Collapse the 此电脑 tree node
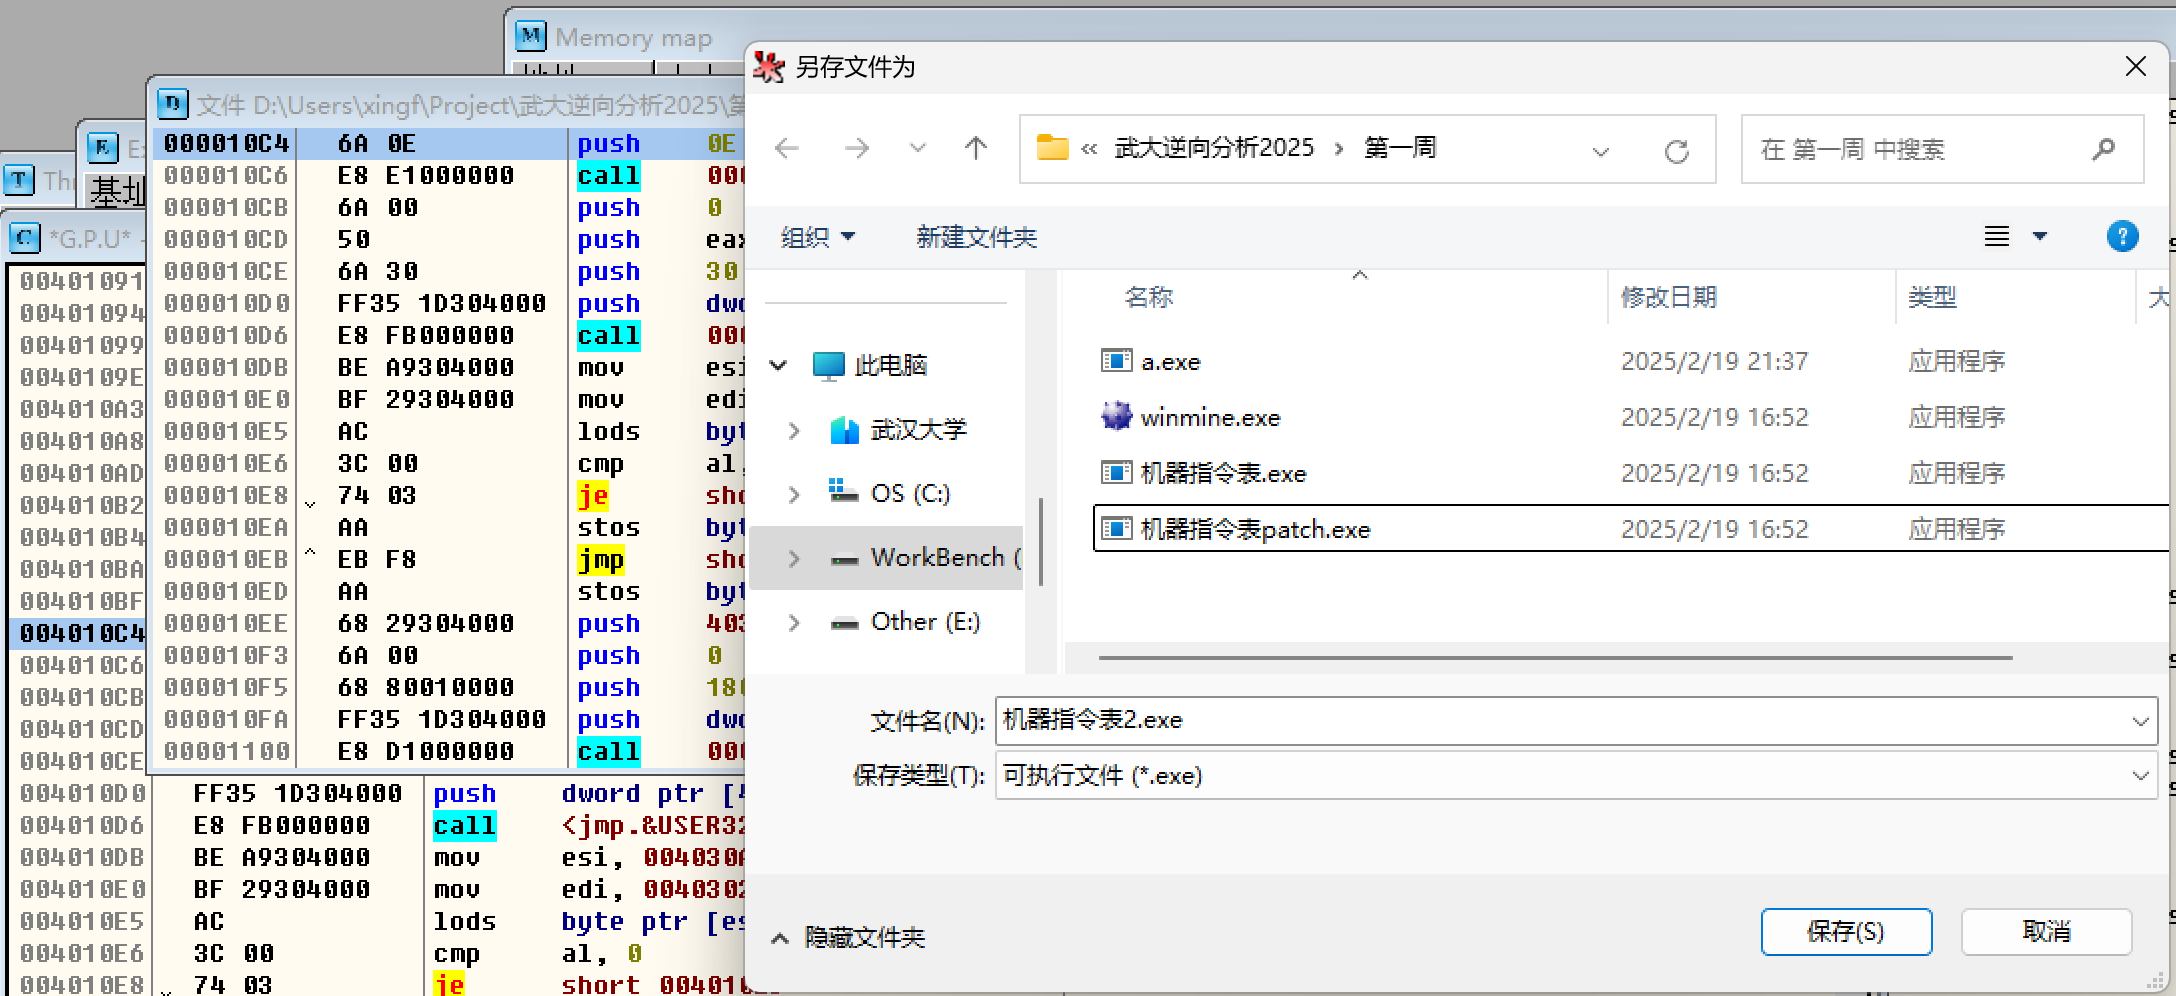 tap(778, 365)
